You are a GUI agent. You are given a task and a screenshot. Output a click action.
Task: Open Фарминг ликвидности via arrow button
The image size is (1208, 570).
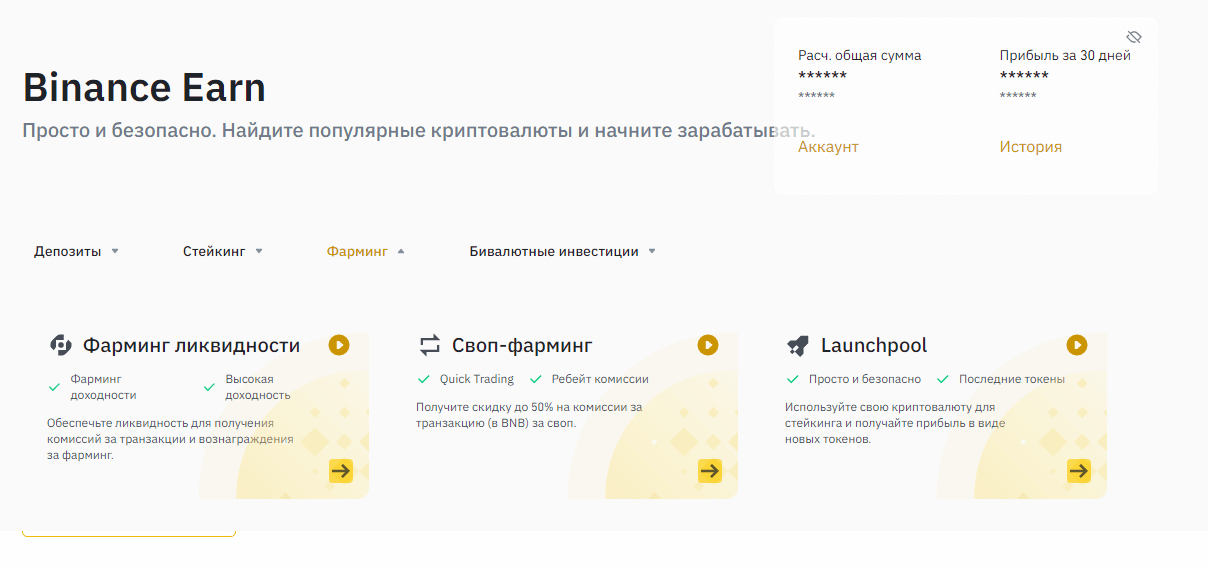pos(341,471)
